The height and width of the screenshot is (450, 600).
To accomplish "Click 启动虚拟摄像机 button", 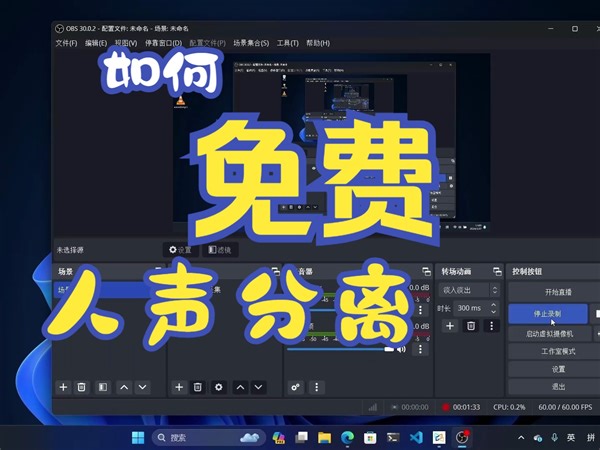I will 549,334.
